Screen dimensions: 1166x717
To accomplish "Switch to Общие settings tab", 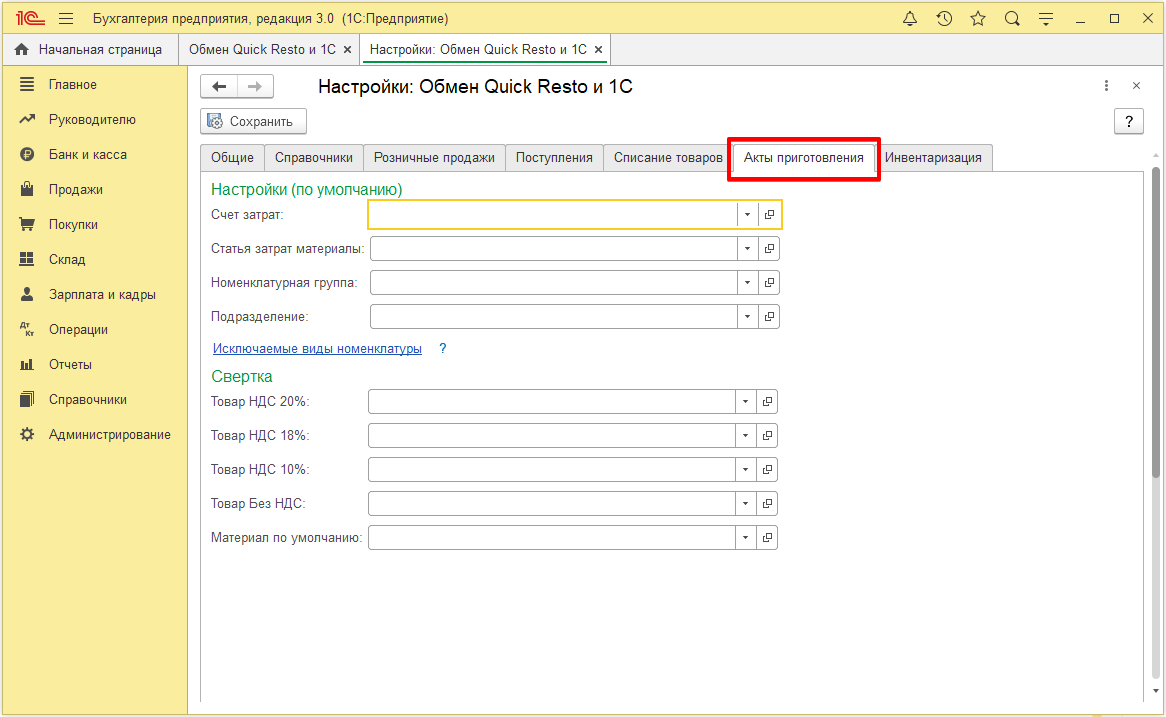I will (x=232, y=158).
